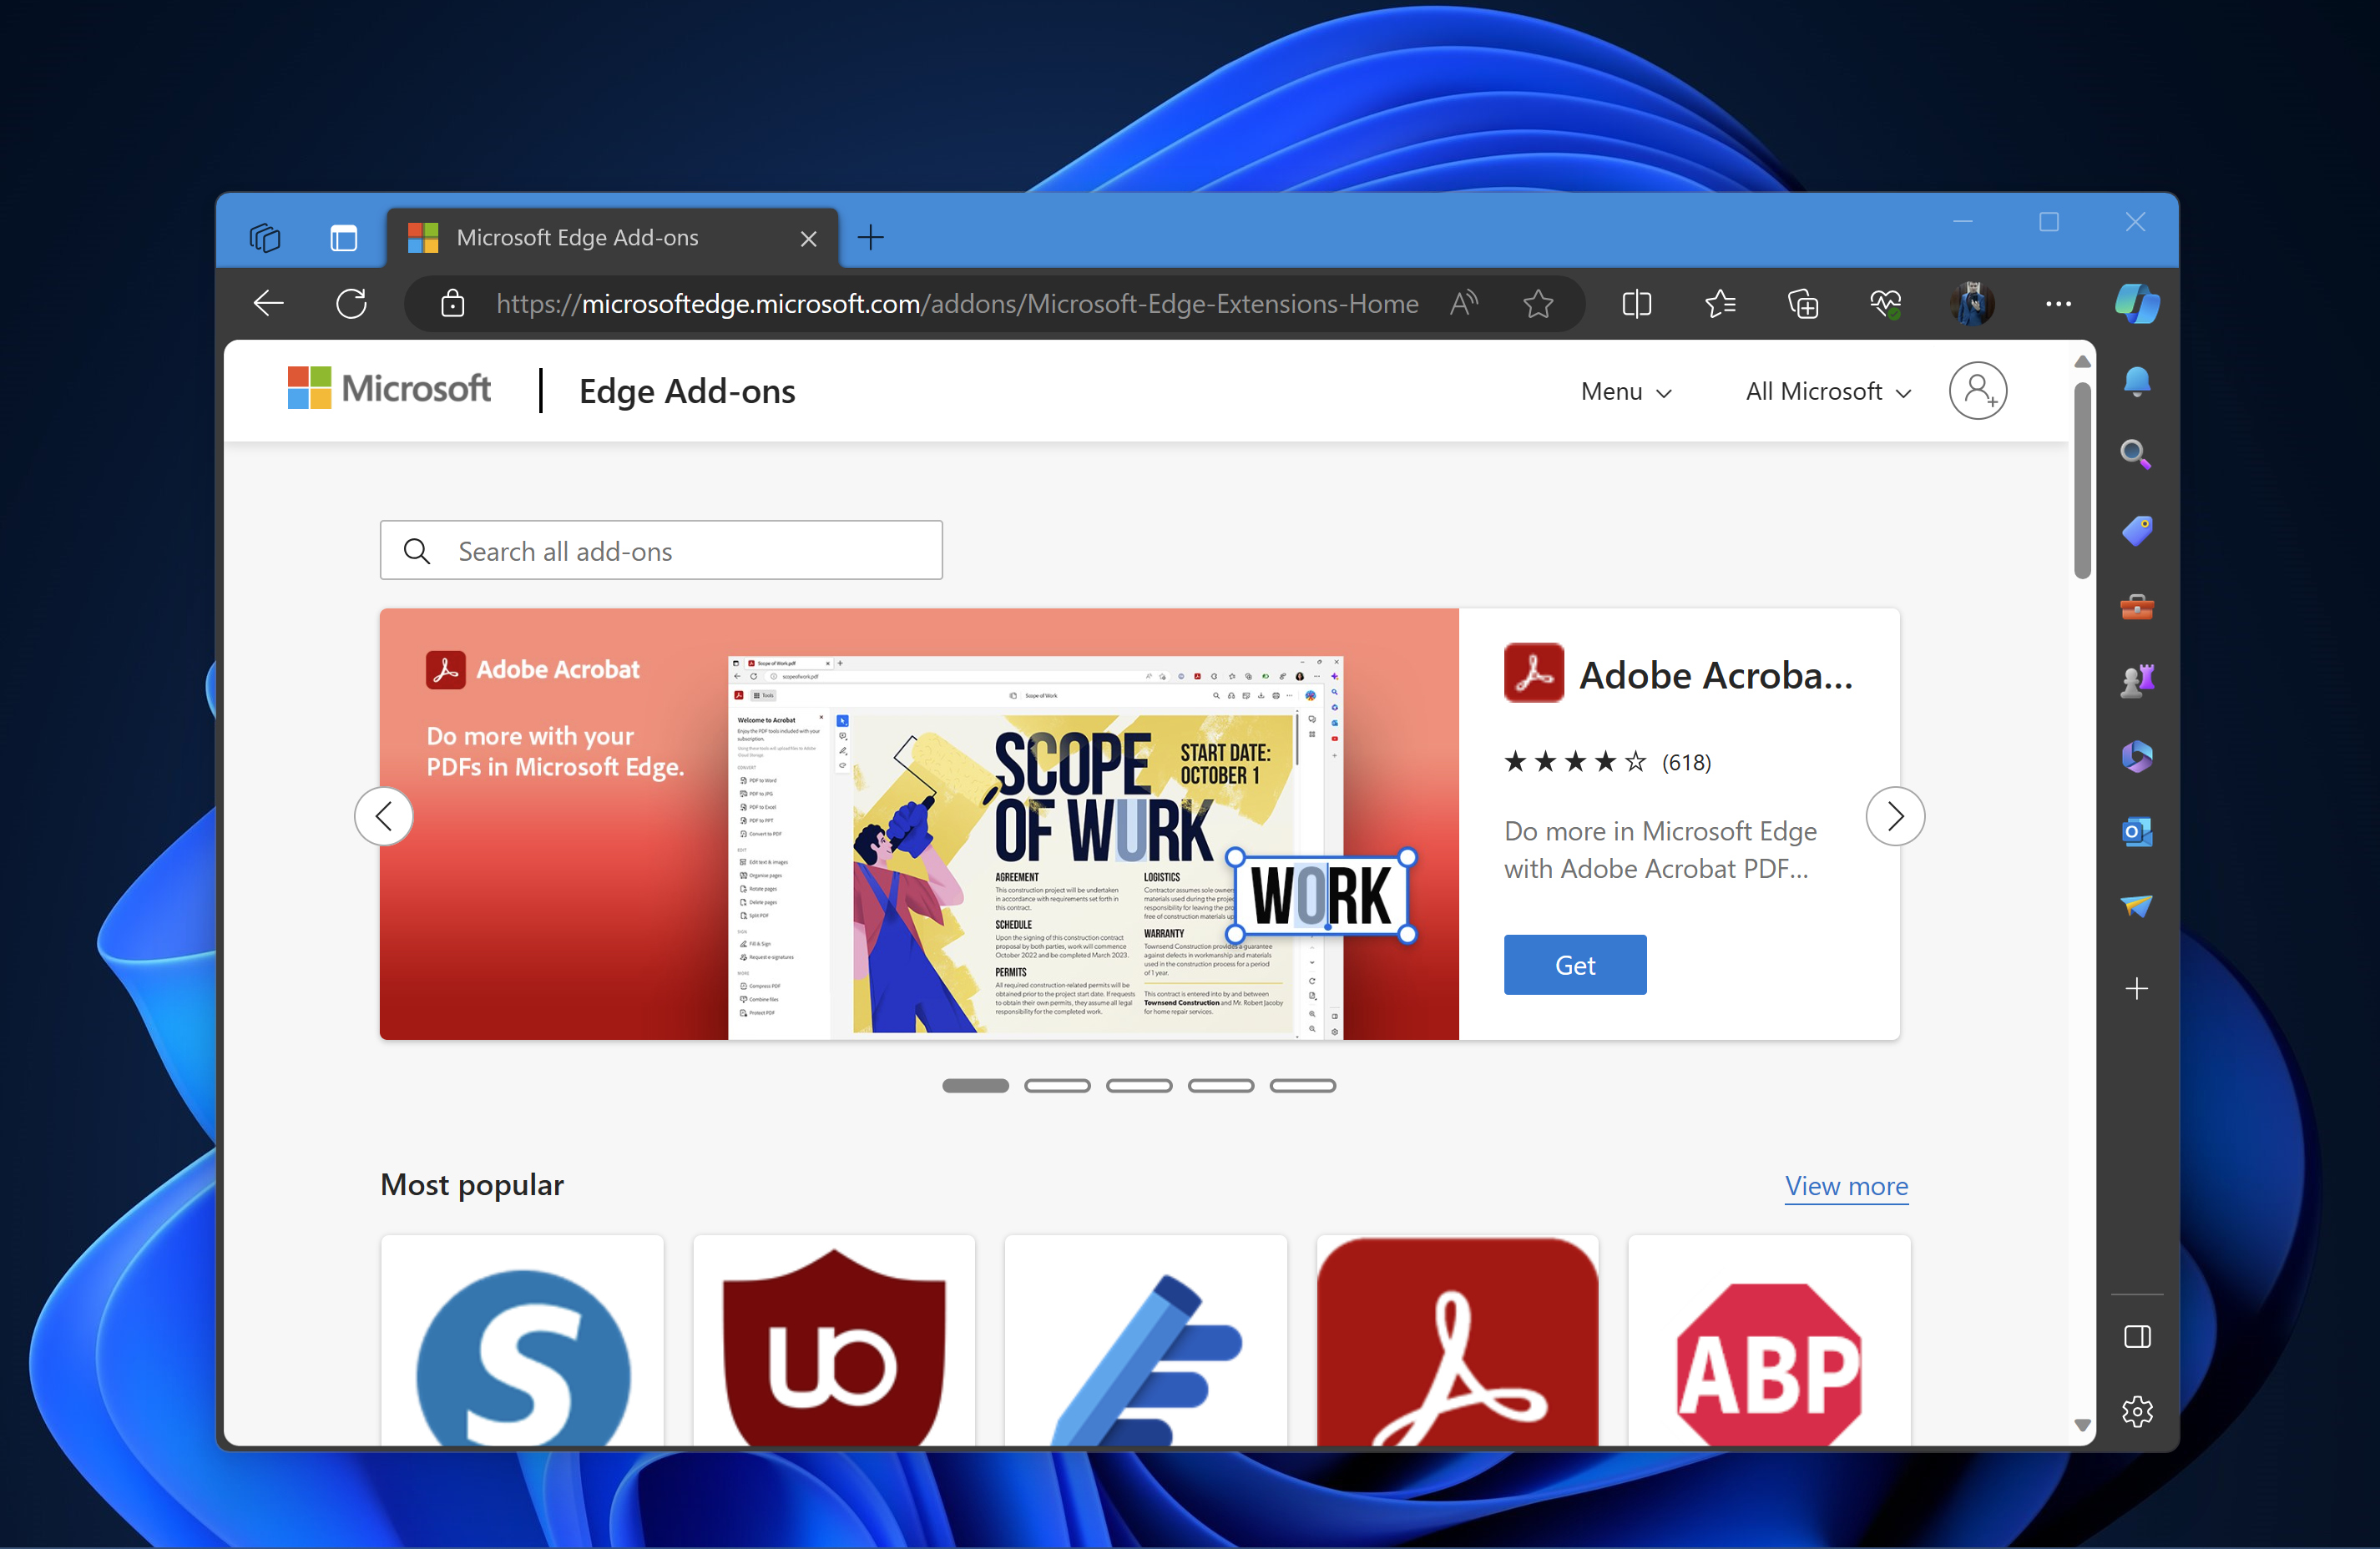Select fourth carousel indicator
The image size is (2380, 1549).
1220,1085
